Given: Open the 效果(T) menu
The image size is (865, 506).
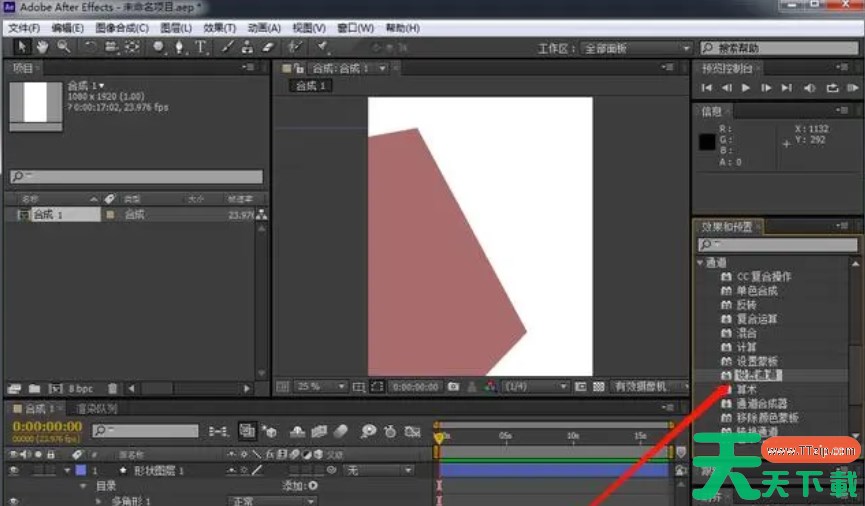Looking at the screenshot, I should point(220,28).
